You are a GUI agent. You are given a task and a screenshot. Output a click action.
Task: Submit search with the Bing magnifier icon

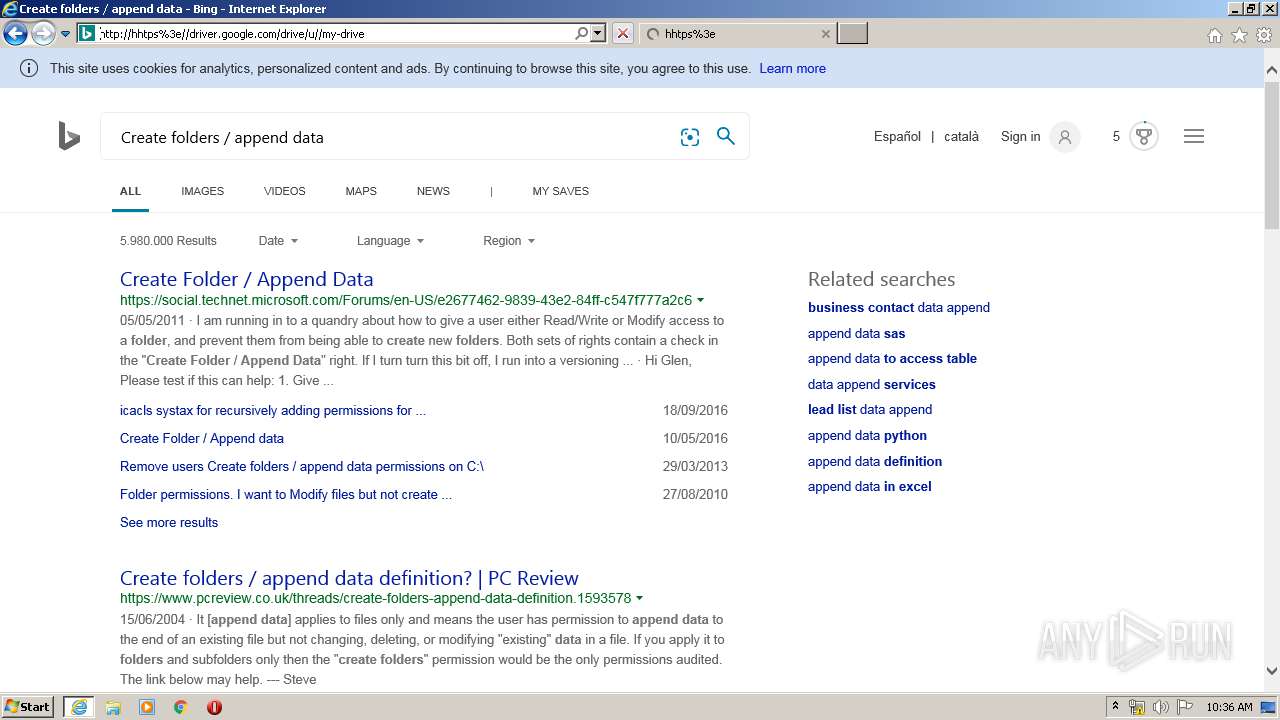coord(726,137)
